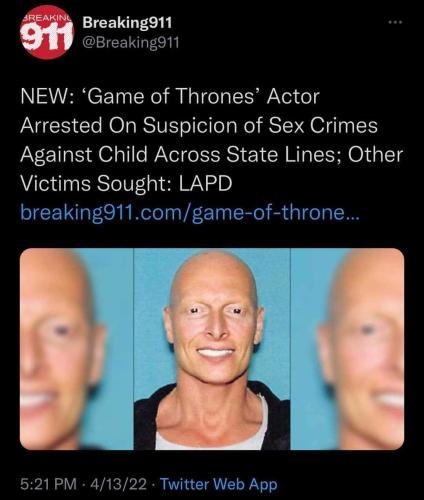The width and height of the screenshot is (424, 500).
Task: Click the blurred left panel of the image
Action: coord(77,349)
